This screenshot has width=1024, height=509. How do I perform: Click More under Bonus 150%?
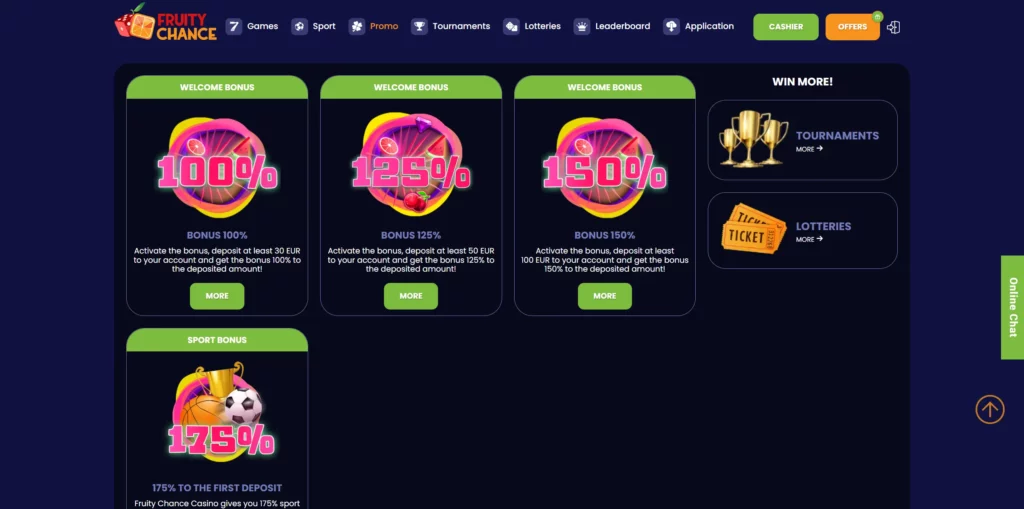coord(605,296)
